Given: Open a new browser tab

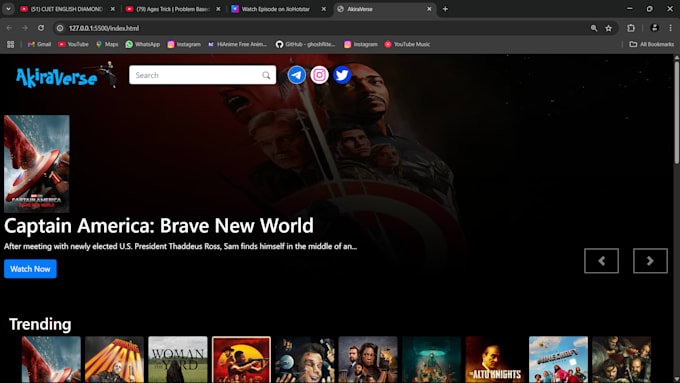Looking at the screenshot, I should 445,9.
